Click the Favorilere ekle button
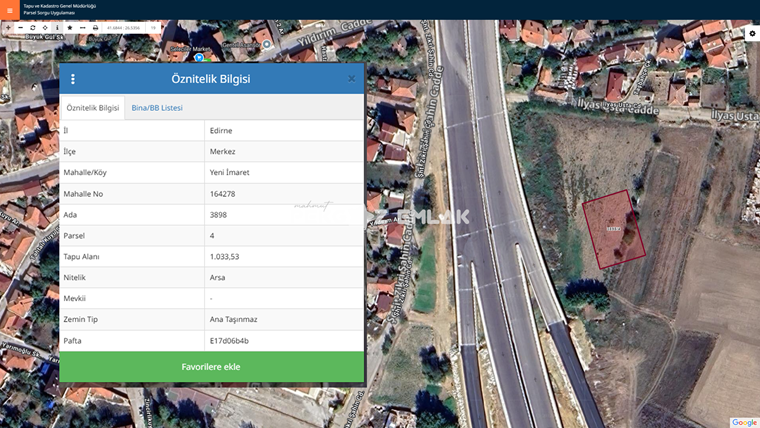Image resolution: width=760 pixels, height=428 pixels. (211, 367)
